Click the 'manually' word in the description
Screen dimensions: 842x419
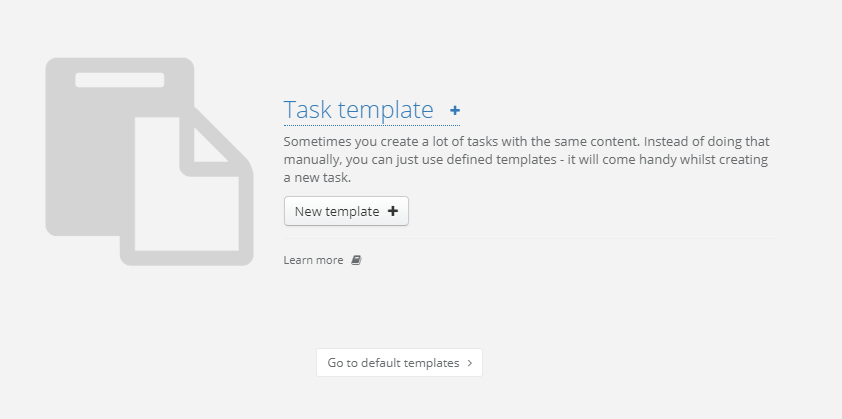pyautogui.click(x=313, y=160)
